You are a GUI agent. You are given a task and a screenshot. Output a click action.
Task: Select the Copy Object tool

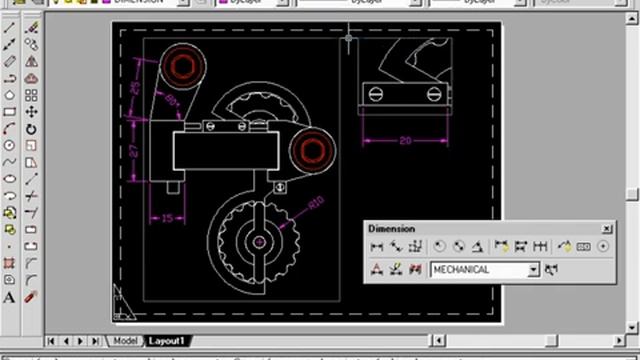point(31,45)
